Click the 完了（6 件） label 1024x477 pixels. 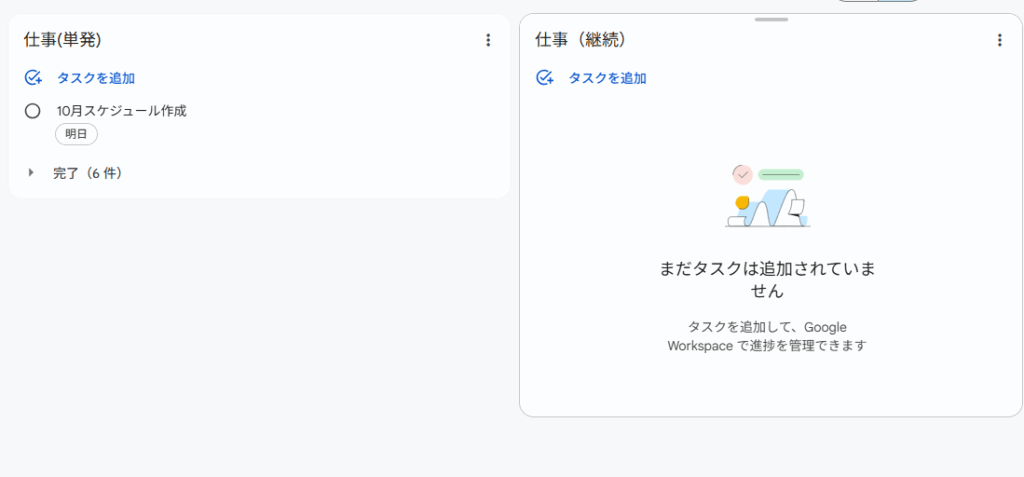pos(88,173)
